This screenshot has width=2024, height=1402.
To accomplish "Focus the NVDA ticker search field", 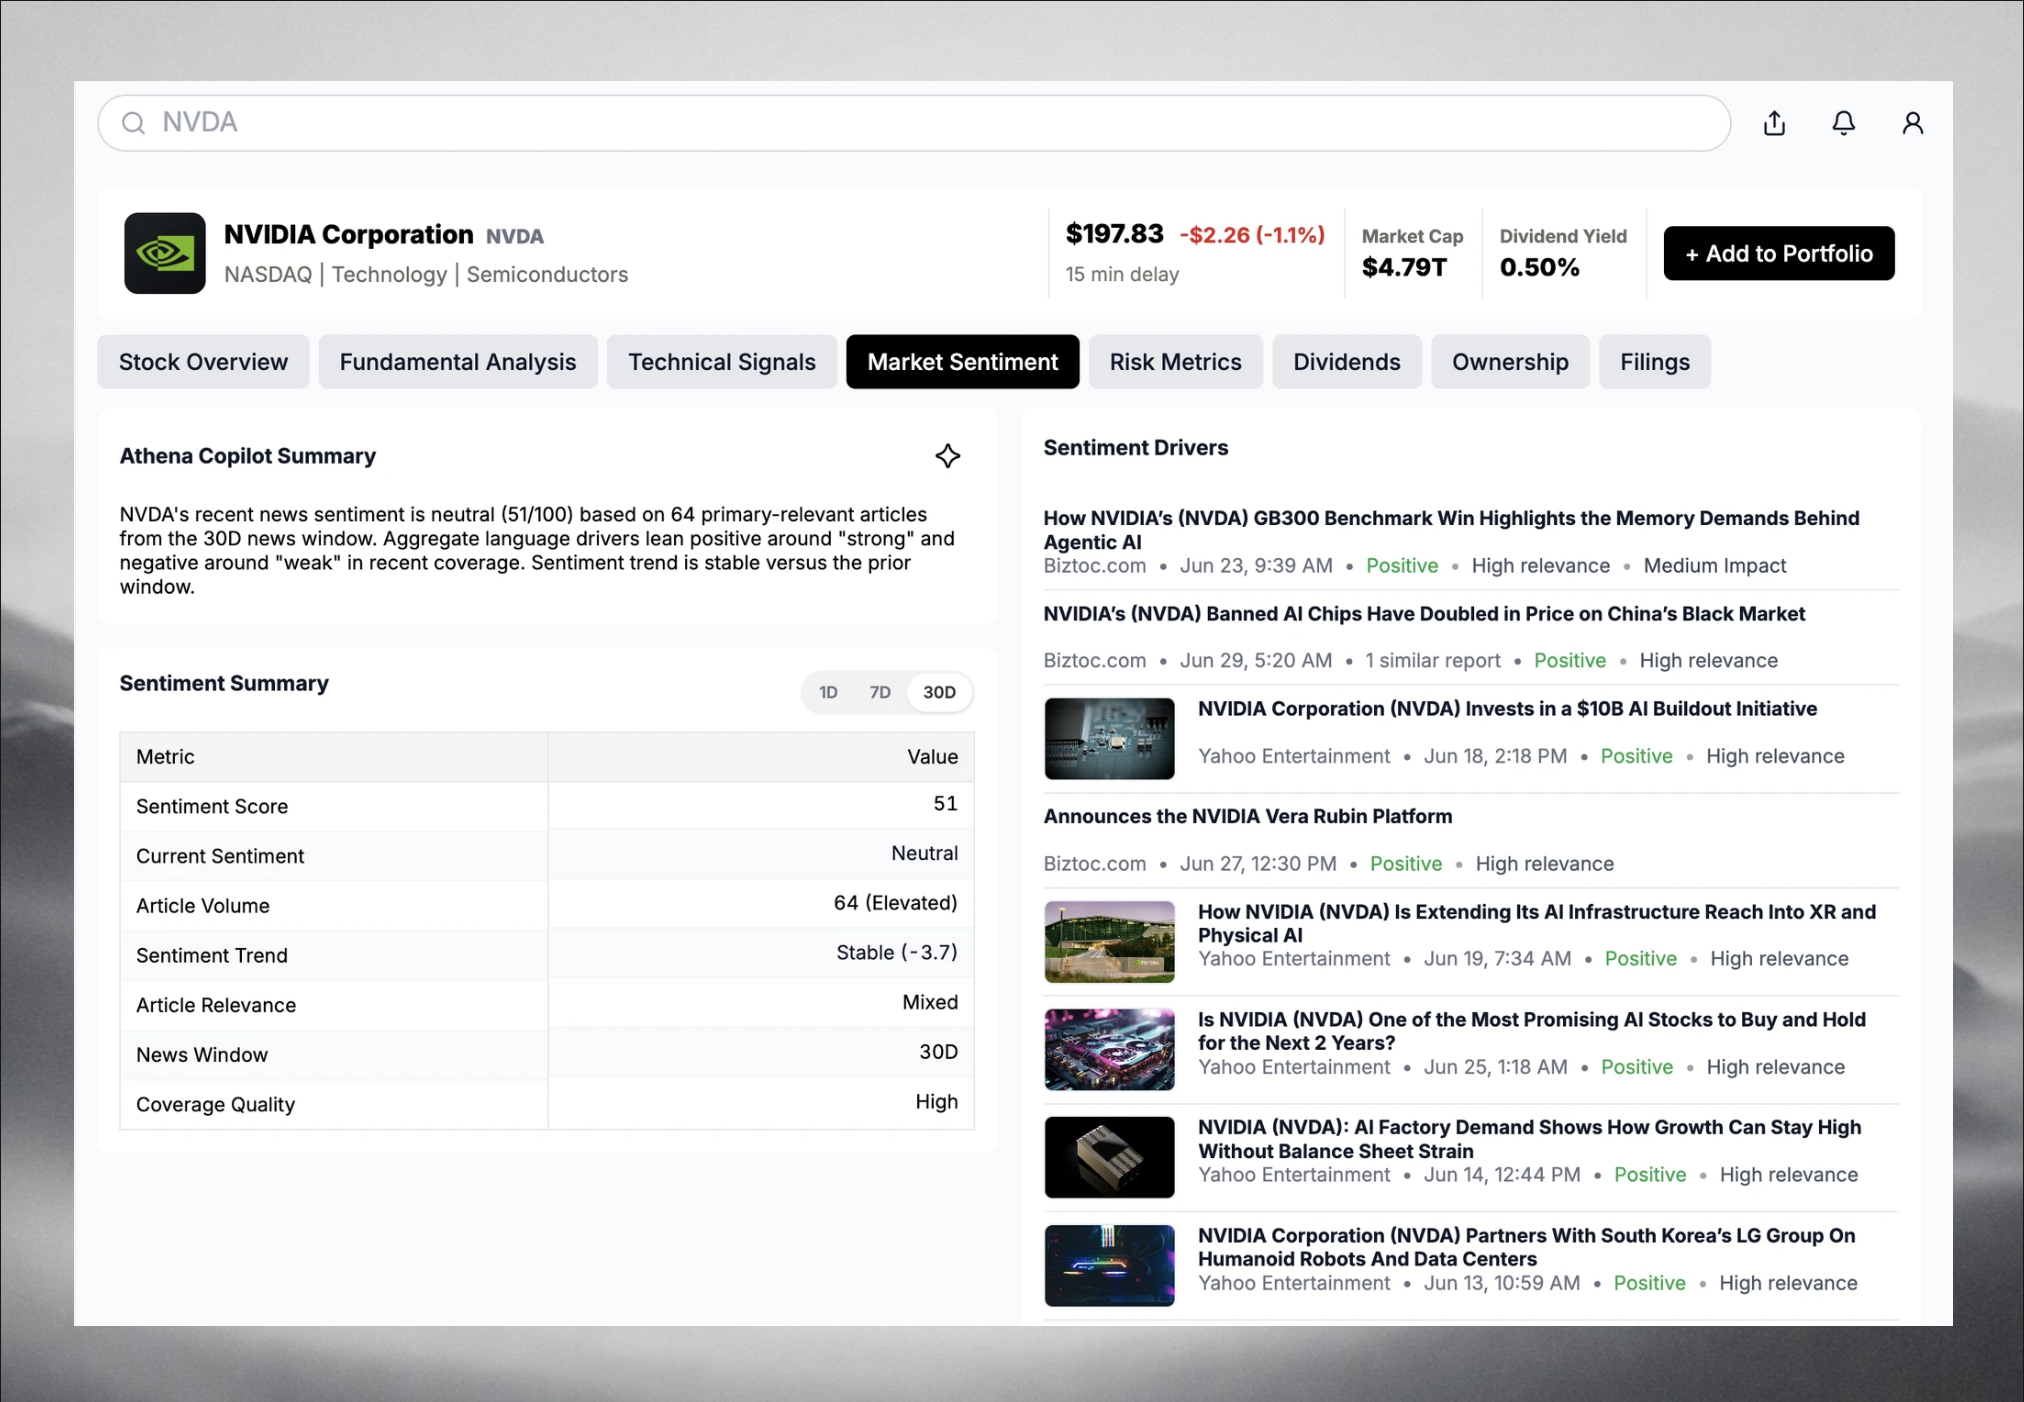I will (914, 123).
